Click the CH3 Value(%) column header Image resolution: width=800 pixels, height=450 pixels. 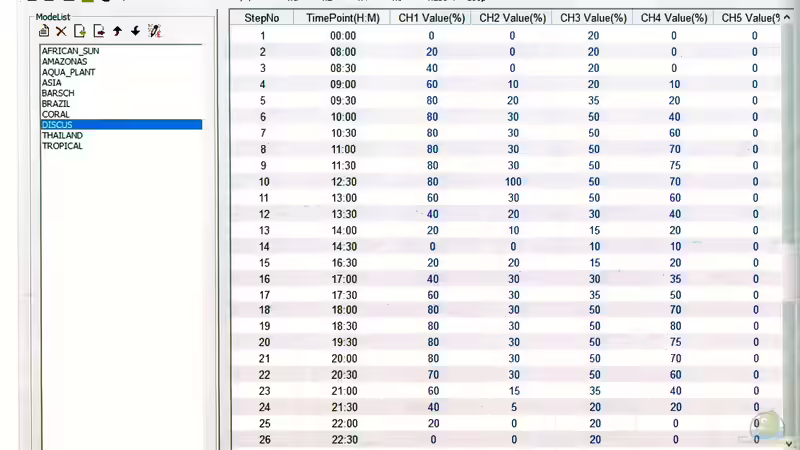[593, 18]
